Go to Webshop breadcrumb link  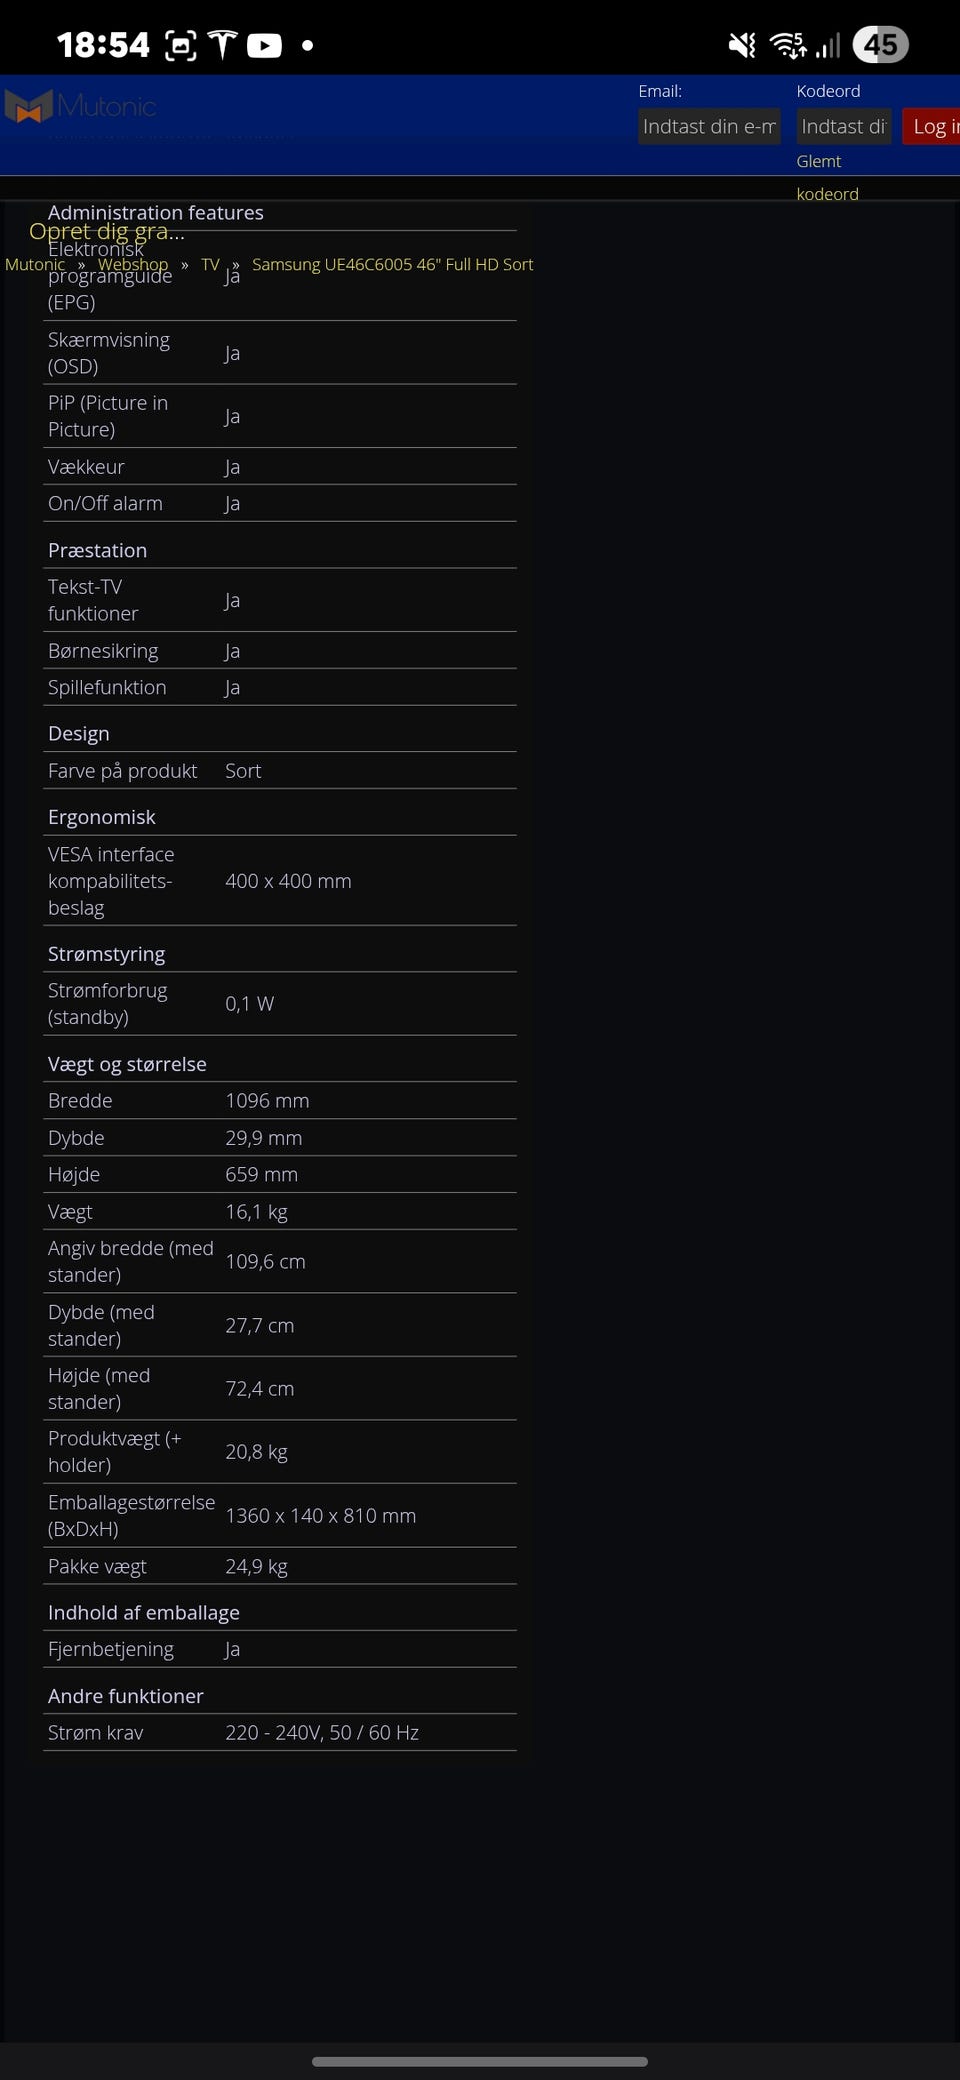coord(133,264)
